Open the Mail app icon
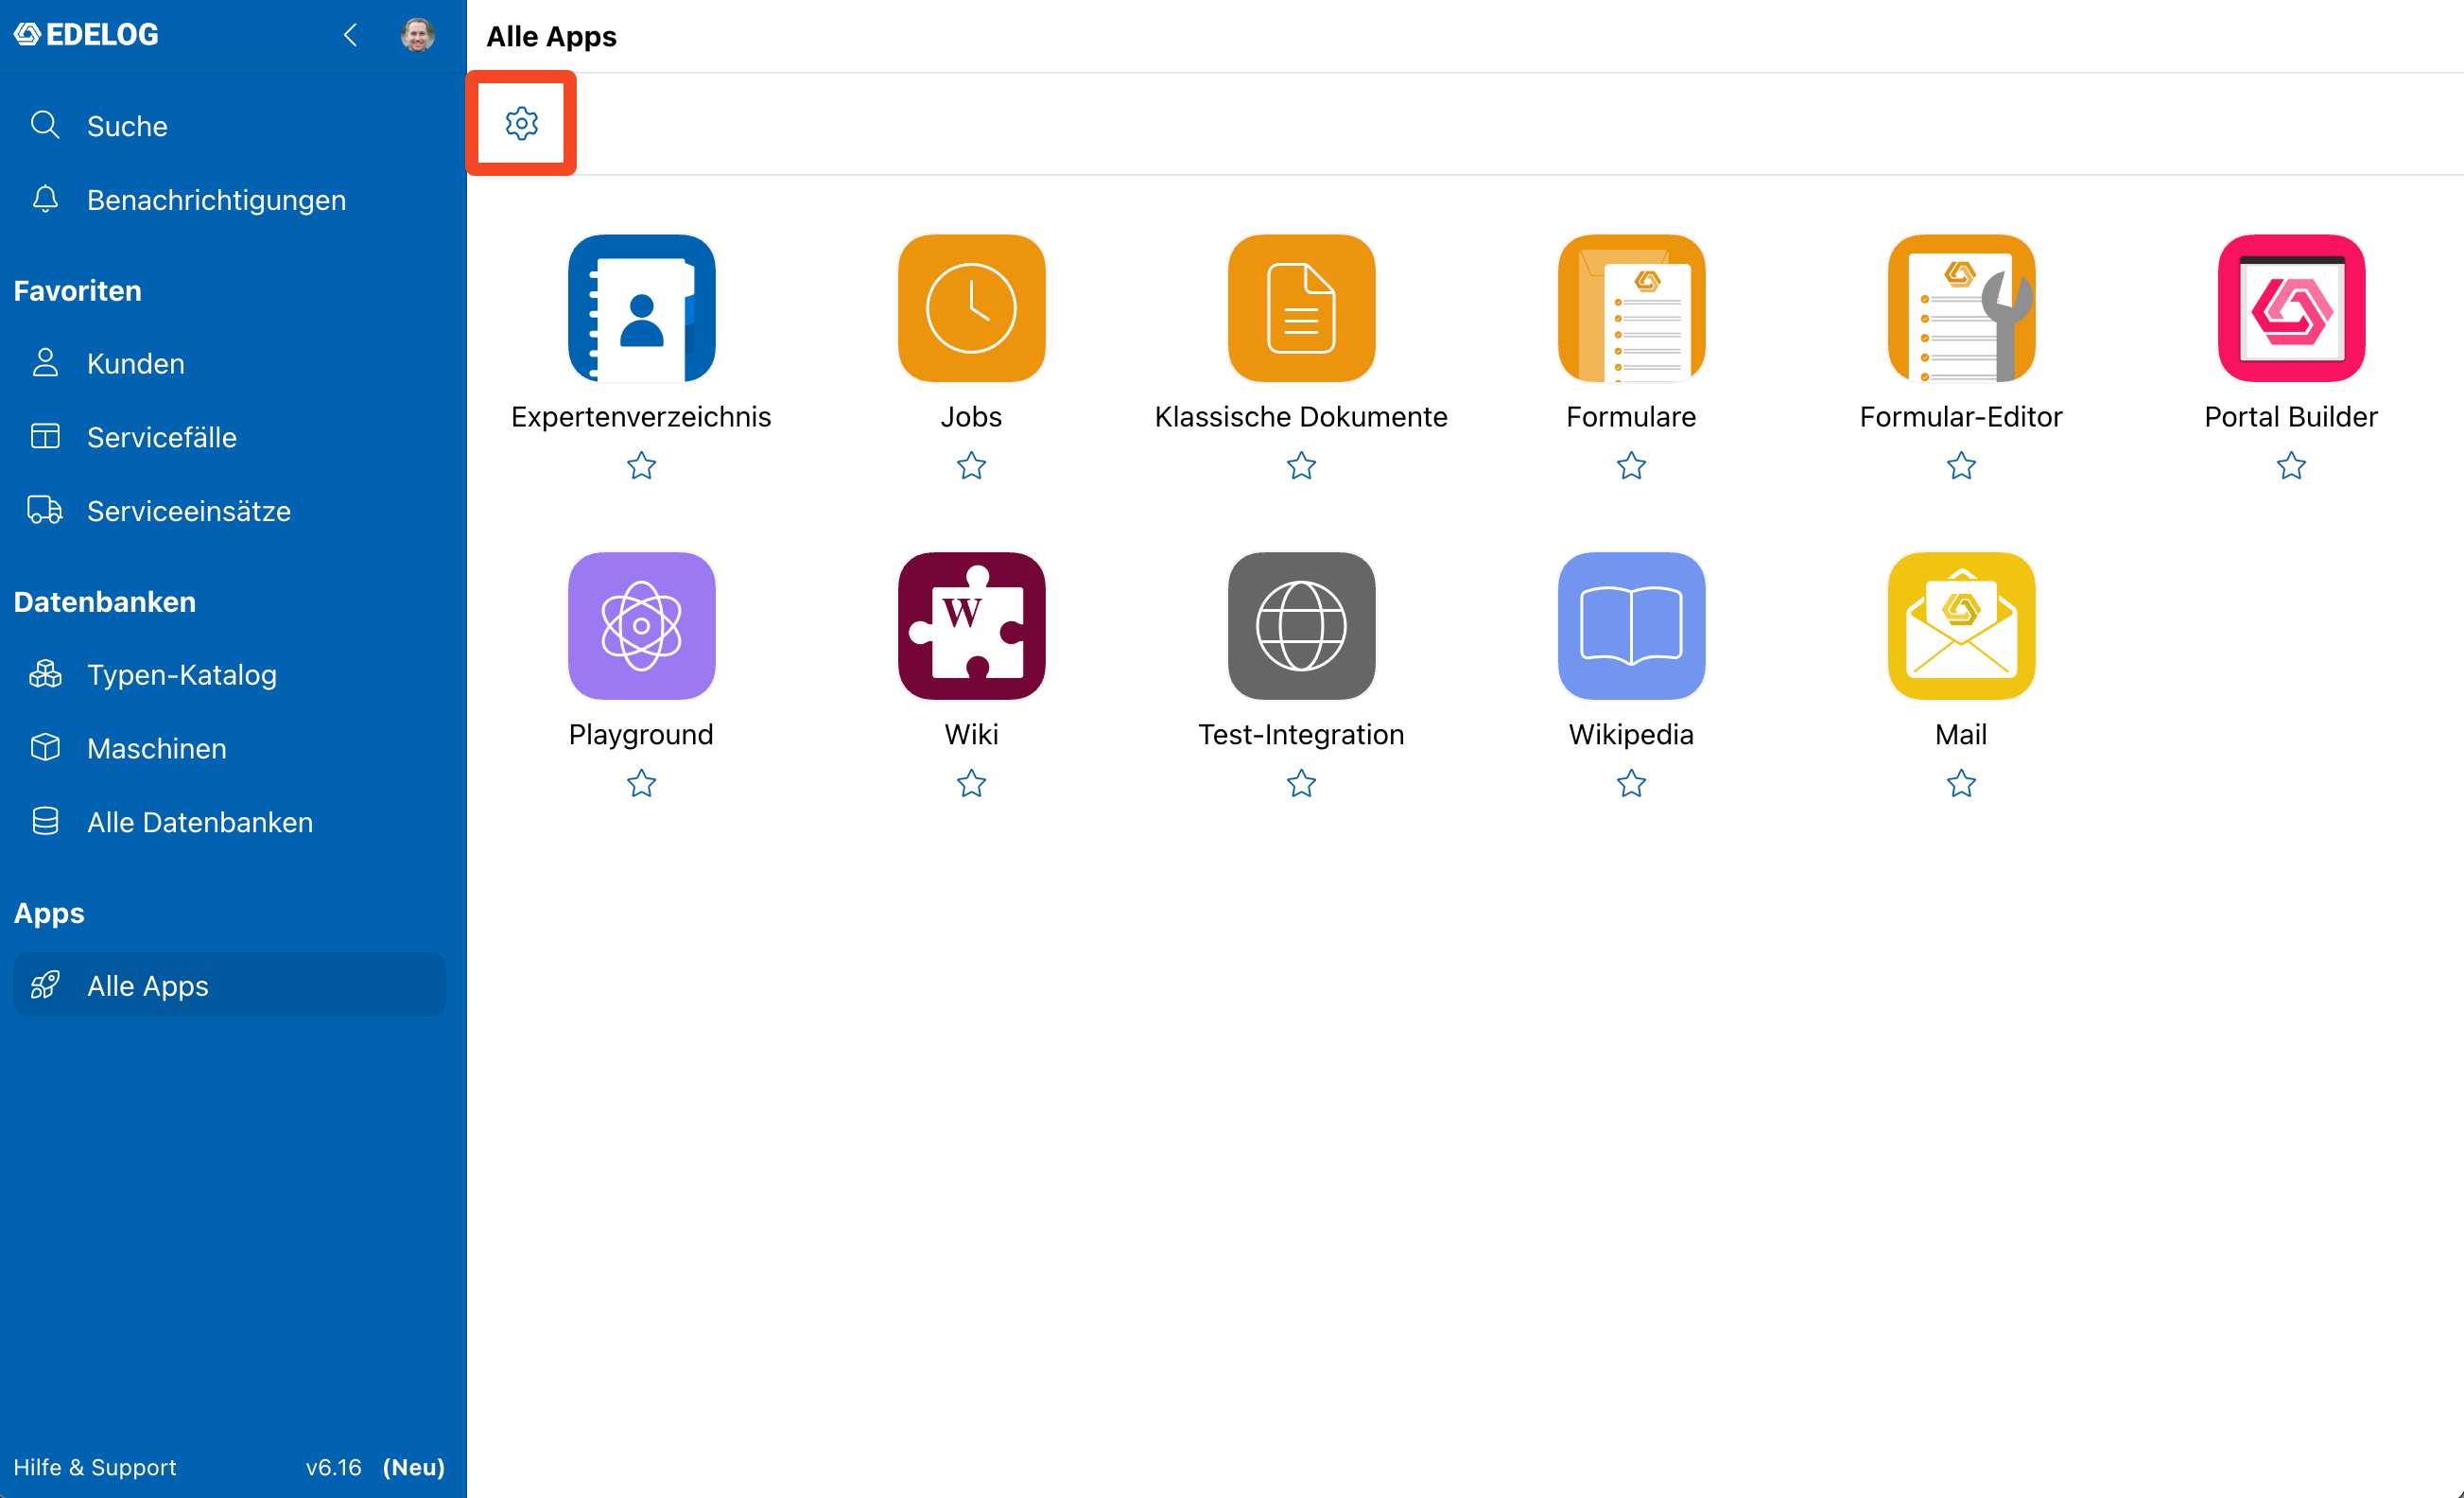Screen dimensions: 2464x1498 [x=1961, y=626]
